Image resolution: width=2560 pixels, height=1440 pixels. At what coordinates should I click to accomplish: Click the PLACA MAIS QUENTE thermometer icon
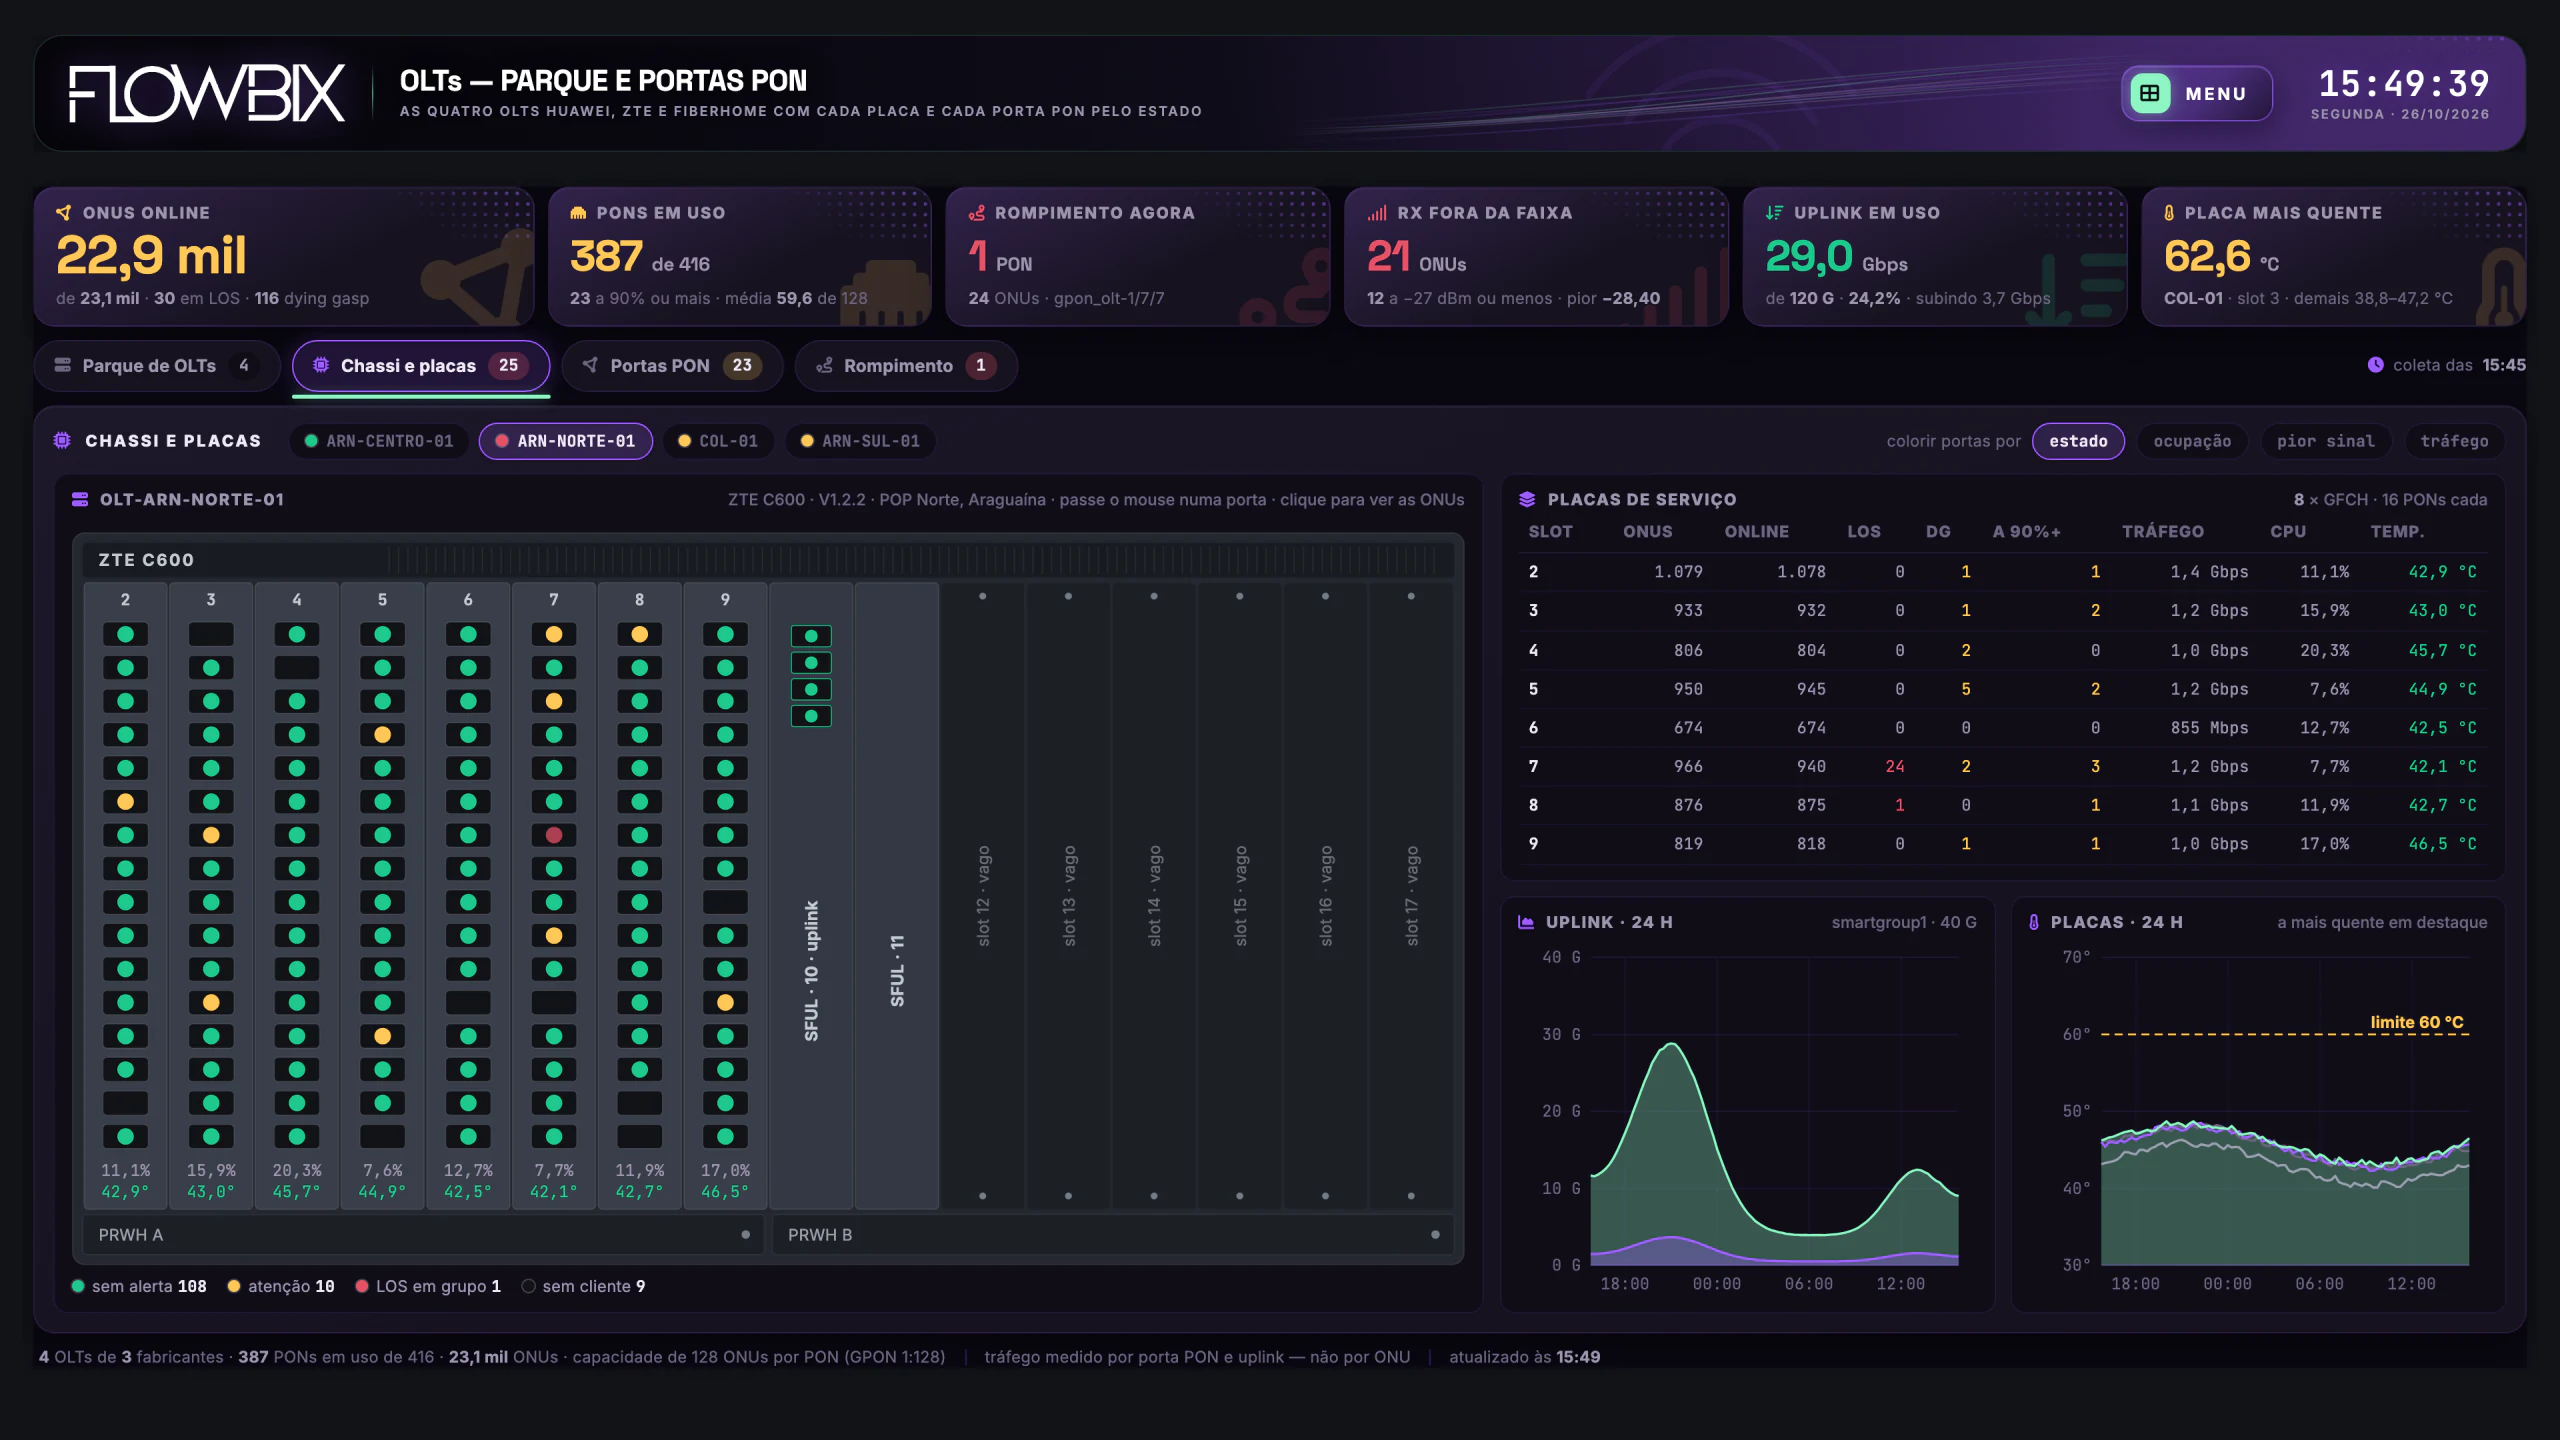[2169, 212]
